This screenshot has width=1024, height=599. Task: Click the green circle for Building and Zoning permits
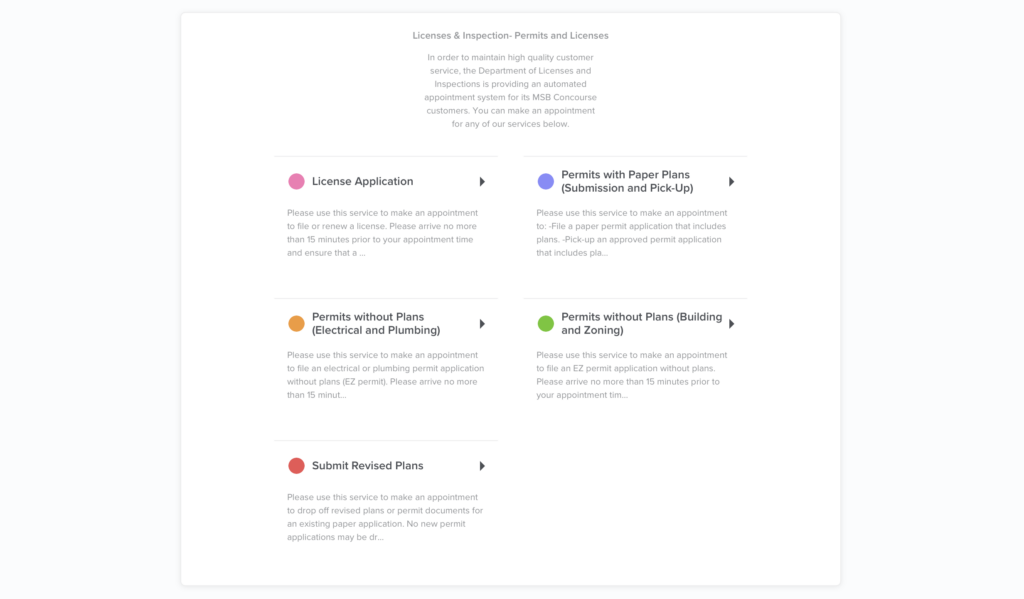[546, 324]
